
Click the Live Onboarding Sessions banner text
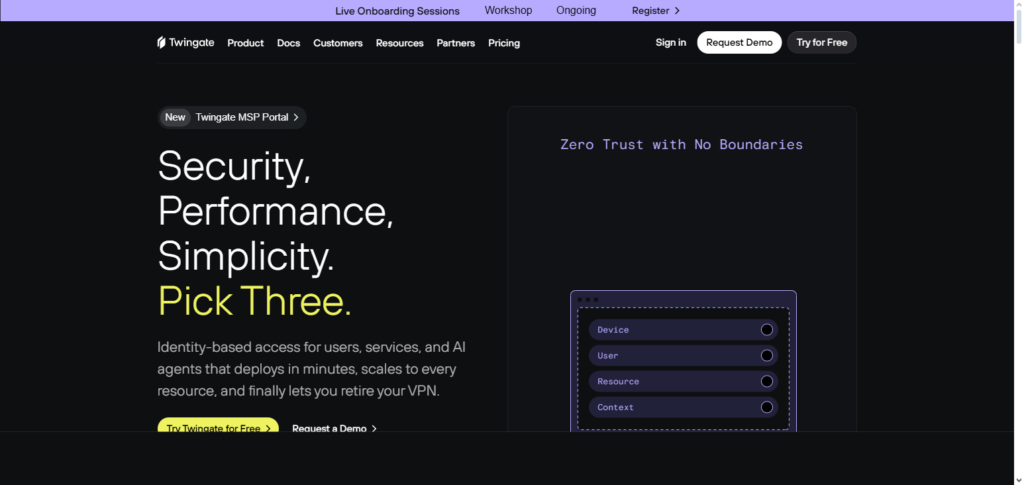click(x=397, y=11)
